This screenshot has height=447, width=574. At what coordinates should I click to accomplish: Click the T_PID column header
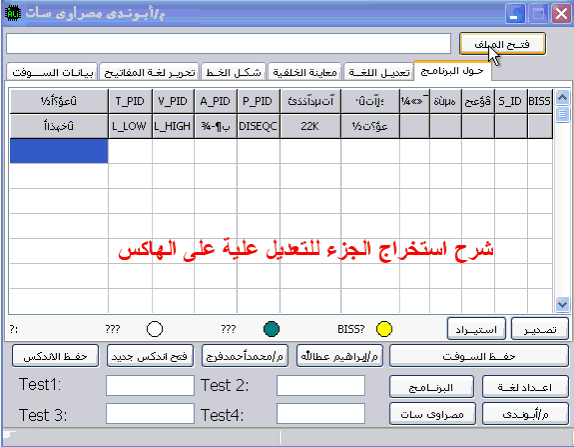(x=130, y=101)
